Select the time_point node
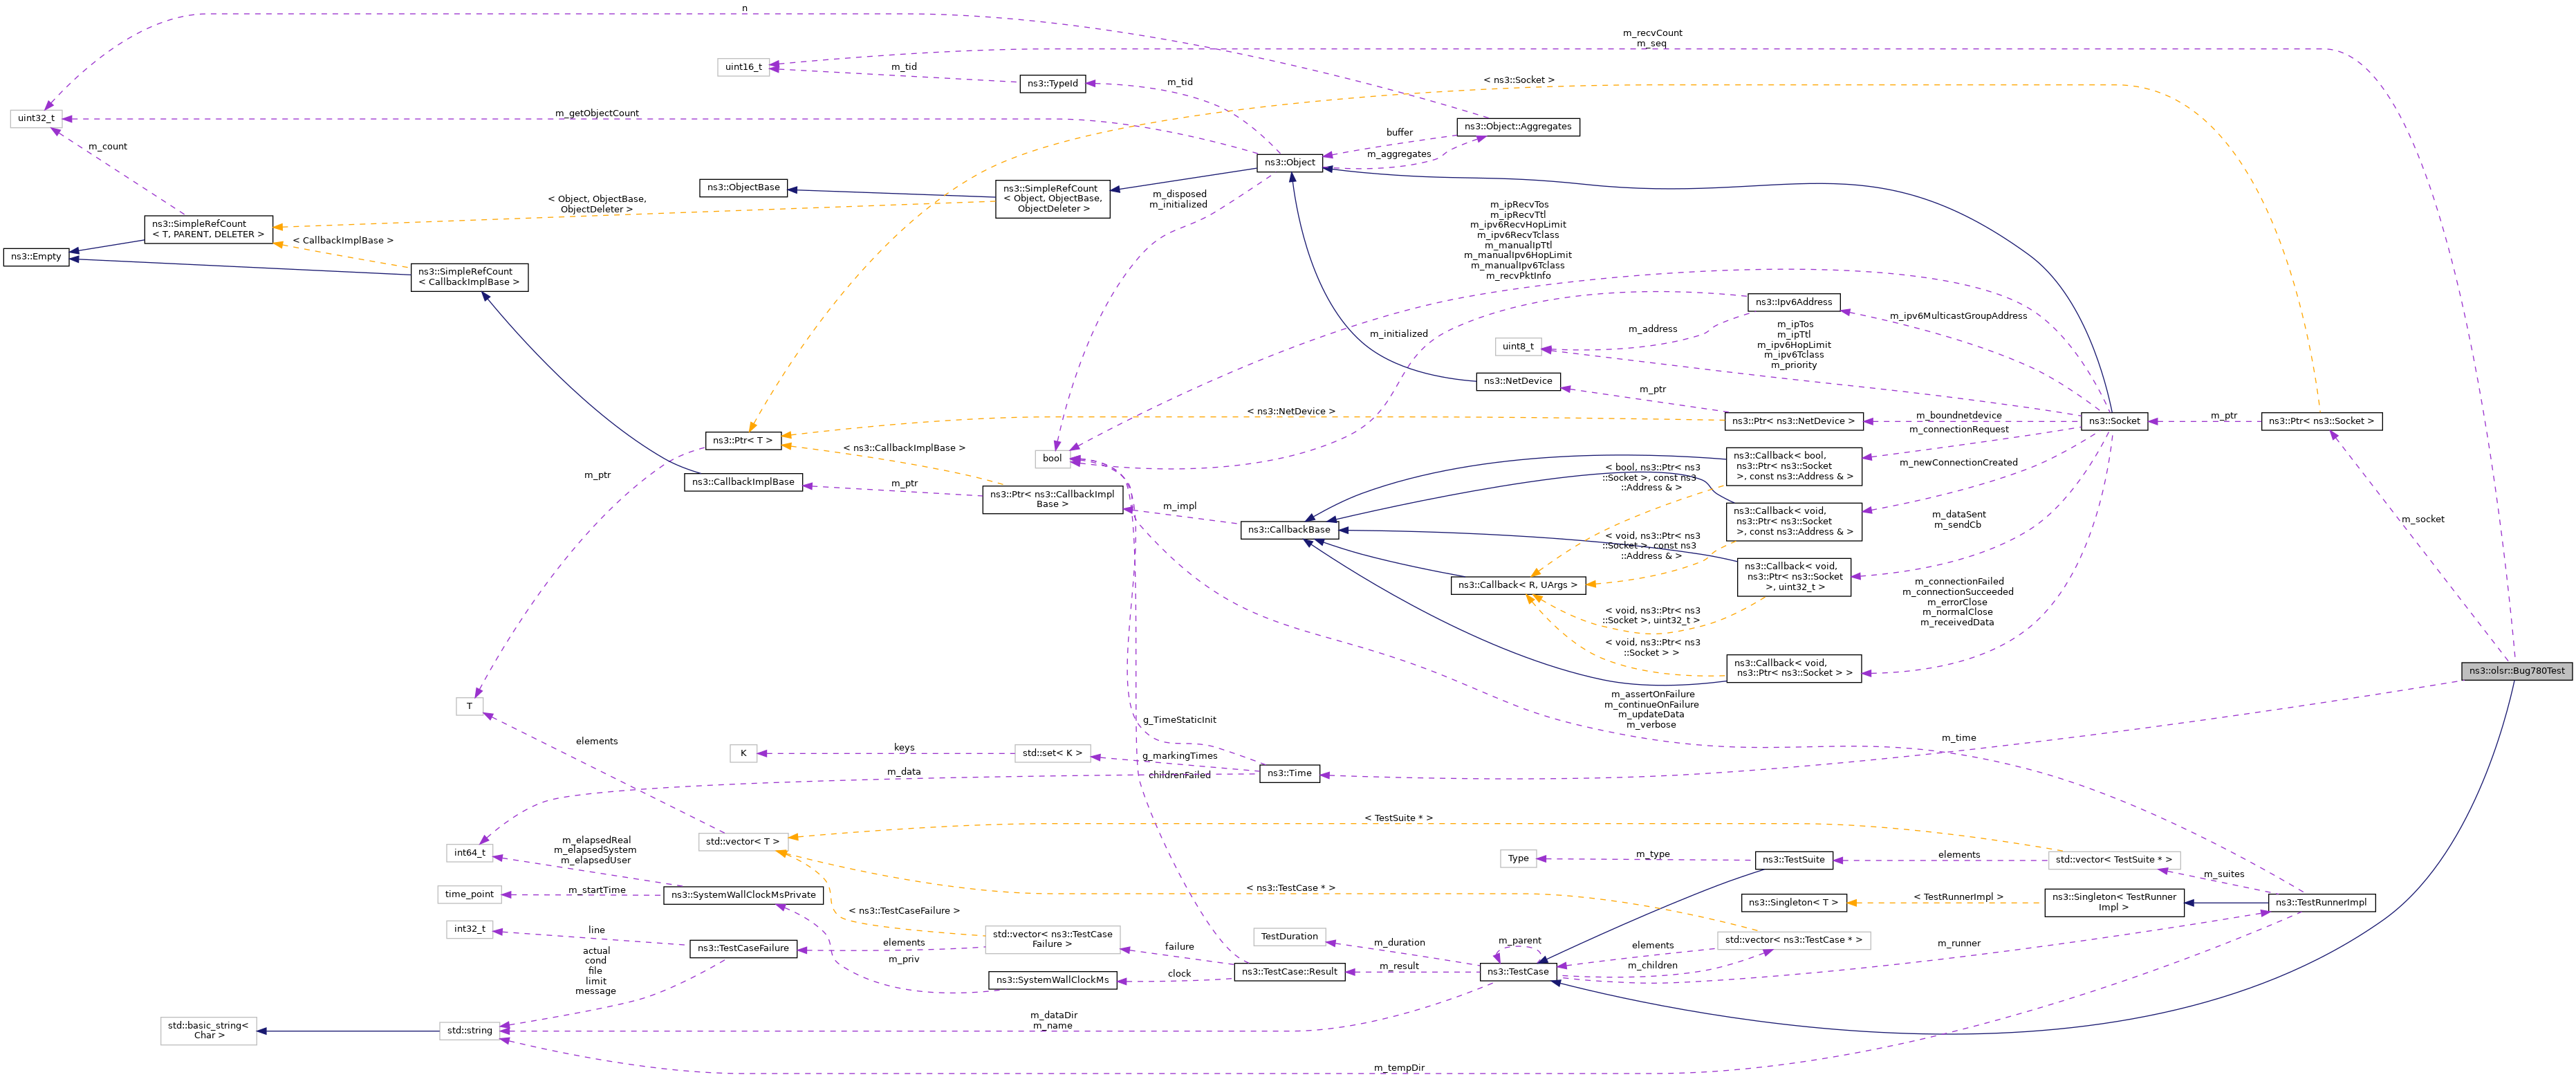 click(x=470, y=895)
